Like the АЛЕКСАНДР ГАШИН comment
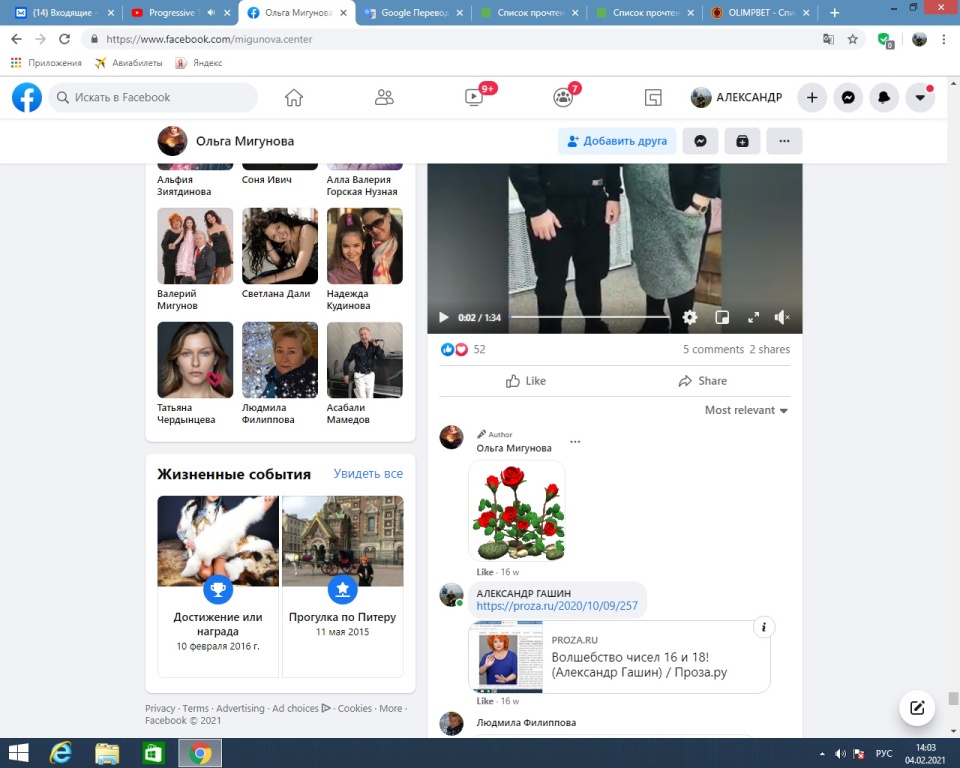960x768 pixels. point(485,701)
